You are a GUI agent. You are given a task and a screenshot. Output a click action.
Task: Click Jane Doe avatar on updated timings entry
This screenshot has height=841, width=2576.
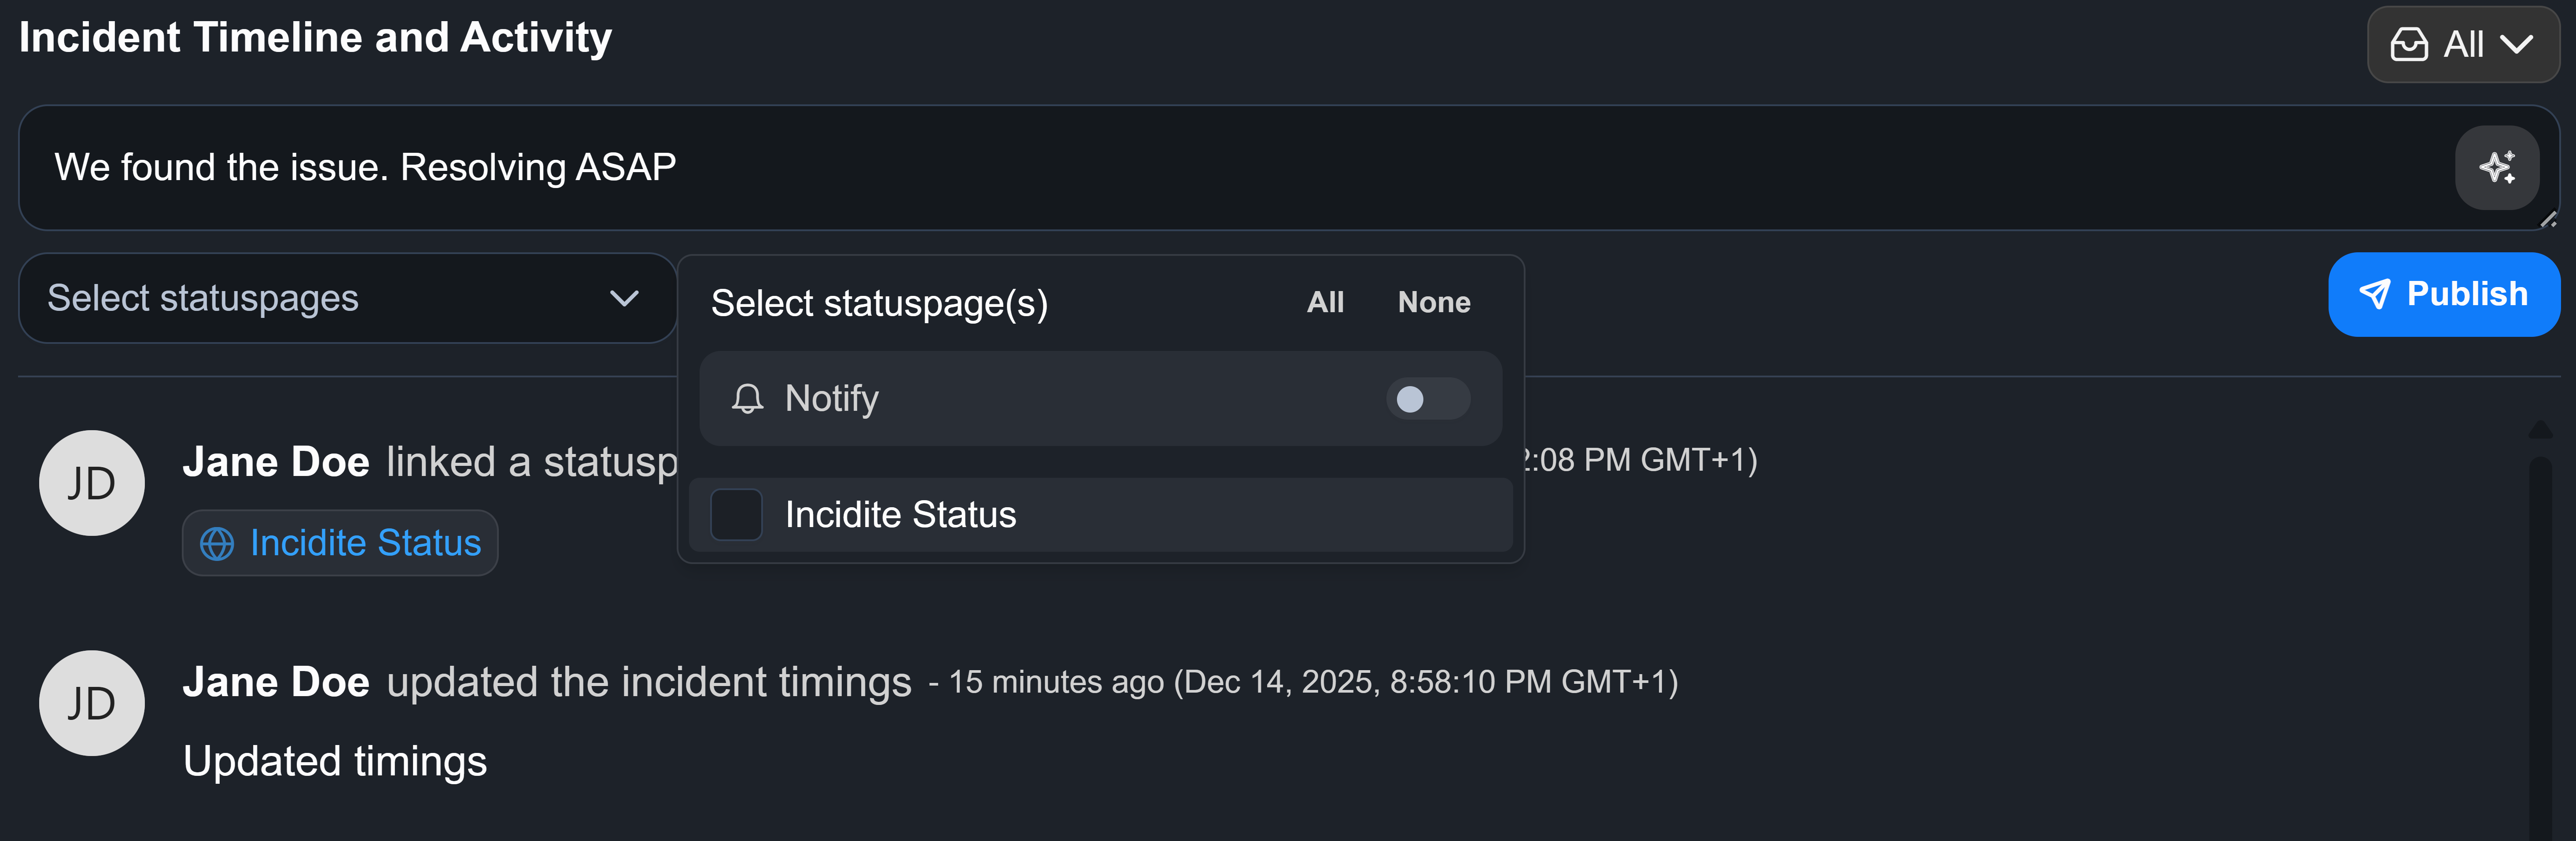coord(91,703)
